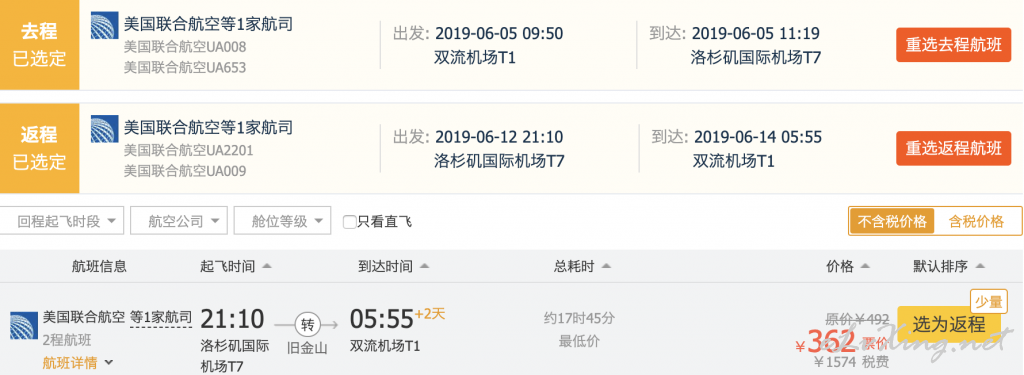
Task: Sort by 起飞时间 arrow icon
Action: [266, 266]
